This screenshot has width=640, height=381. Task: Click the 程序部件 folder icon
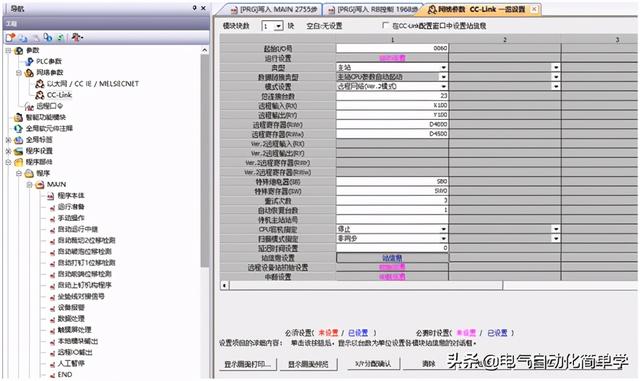[x=19, y=162]
